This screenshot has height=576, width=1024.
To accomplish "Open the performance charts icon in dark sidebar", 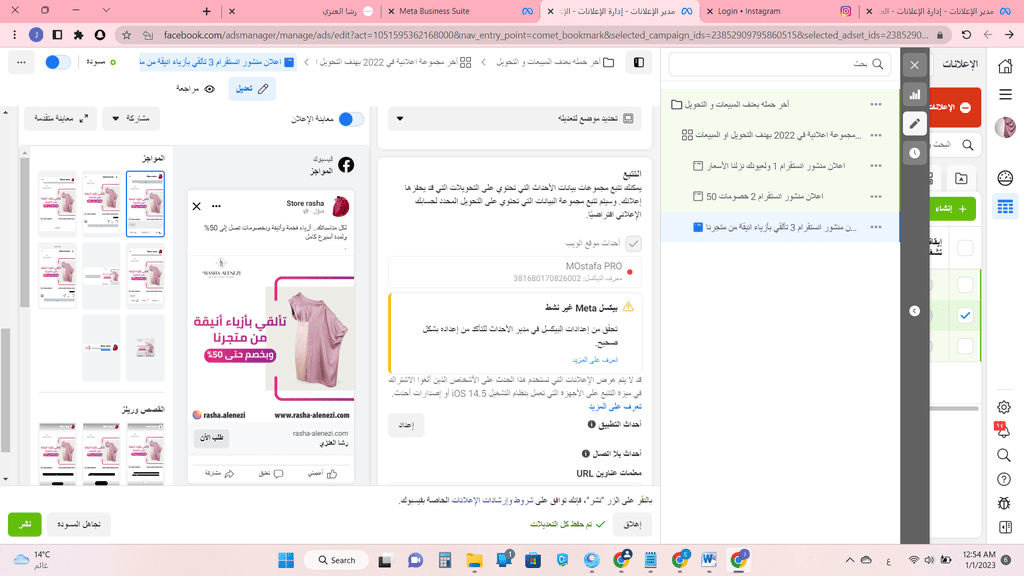I will coord(914,95).
